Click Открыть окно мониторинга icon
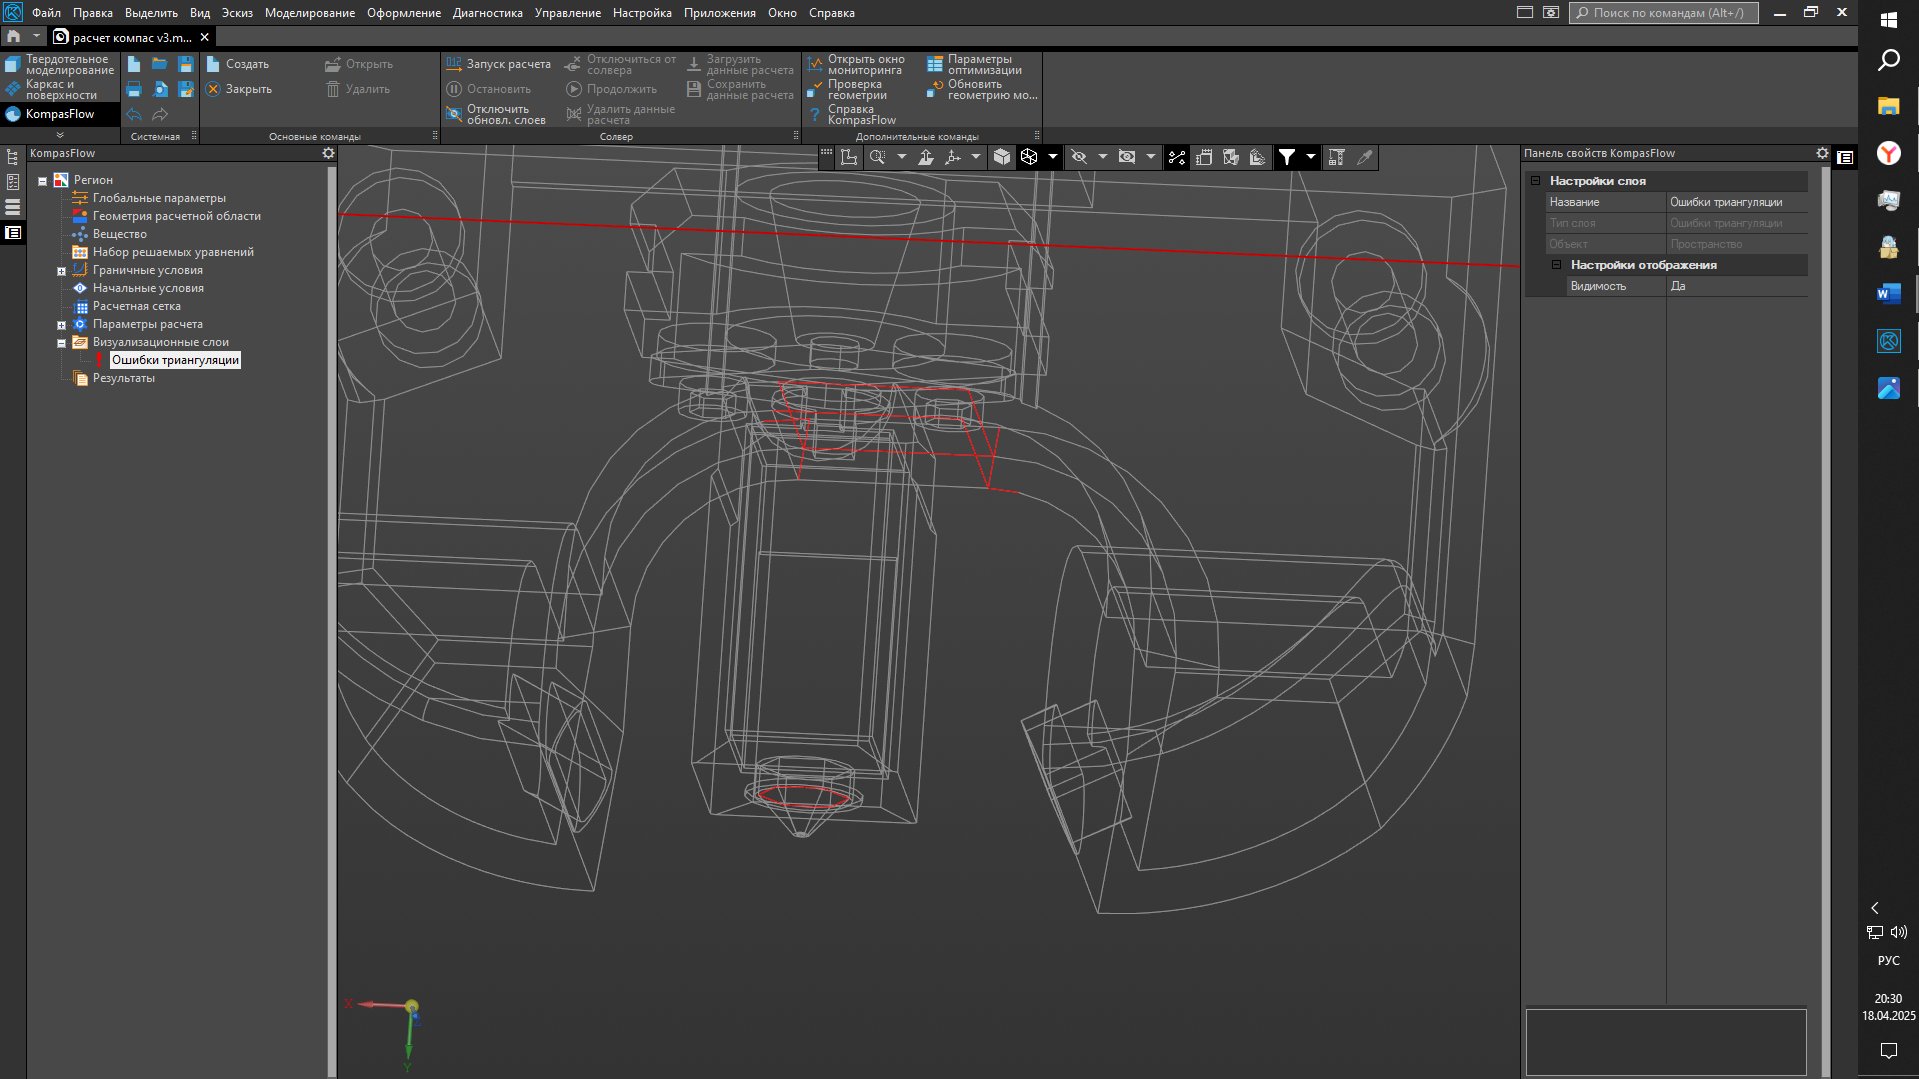Screen dimensions: 1919x1079 814,64
